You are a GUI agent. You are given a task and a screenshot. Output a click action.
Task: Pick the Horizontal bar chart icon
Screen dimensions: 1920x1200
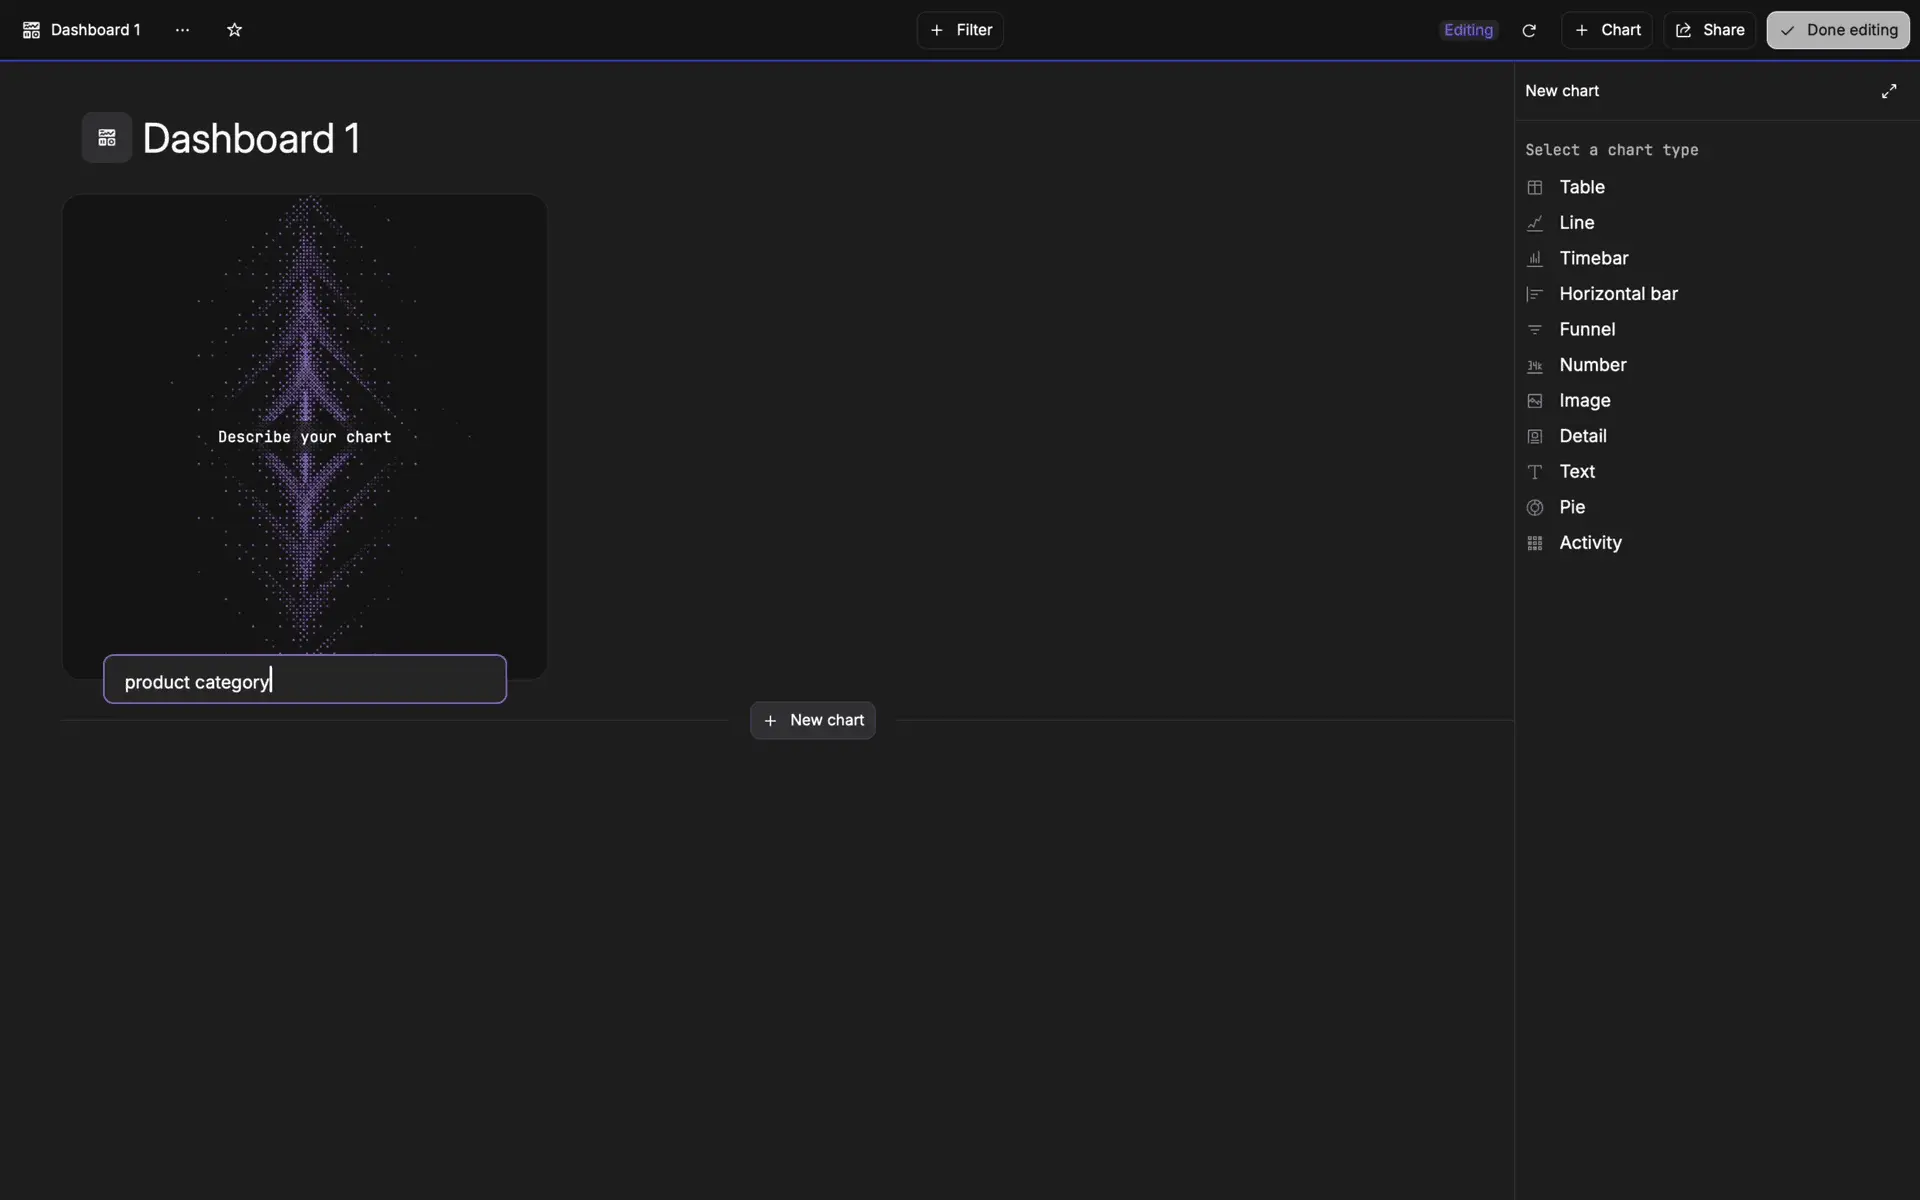1535,294
